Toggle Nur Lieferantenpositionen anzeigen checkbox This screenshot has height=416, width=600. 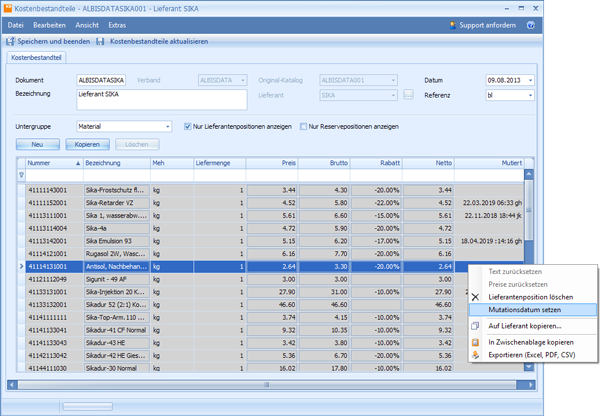[x=188, y=126]
